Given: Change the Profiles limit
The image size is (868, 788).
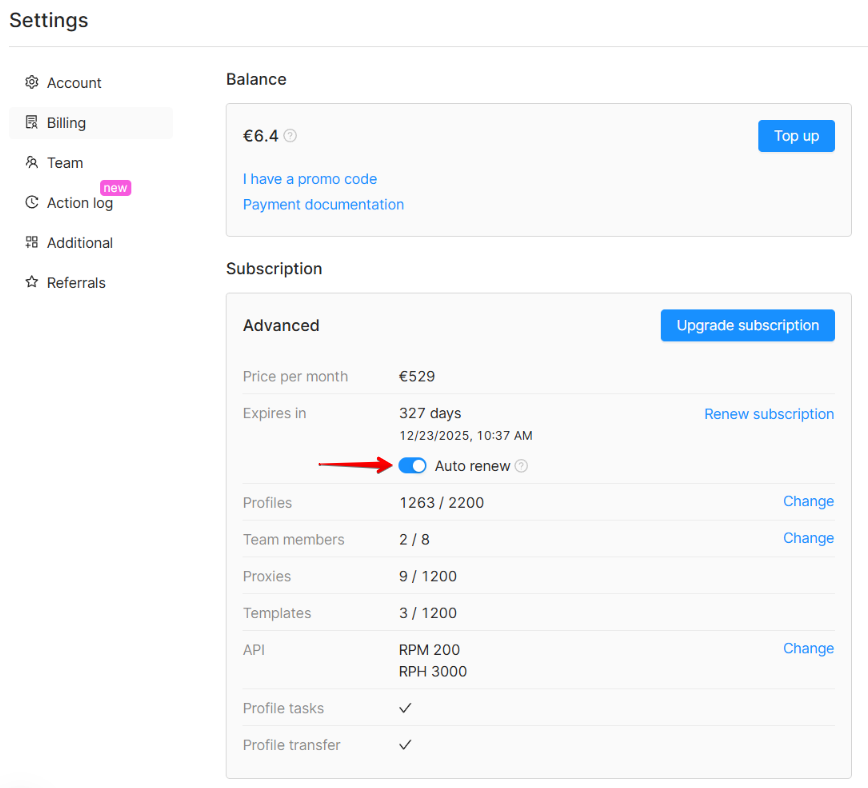Looking at the screenshot, I should (808, 501).
